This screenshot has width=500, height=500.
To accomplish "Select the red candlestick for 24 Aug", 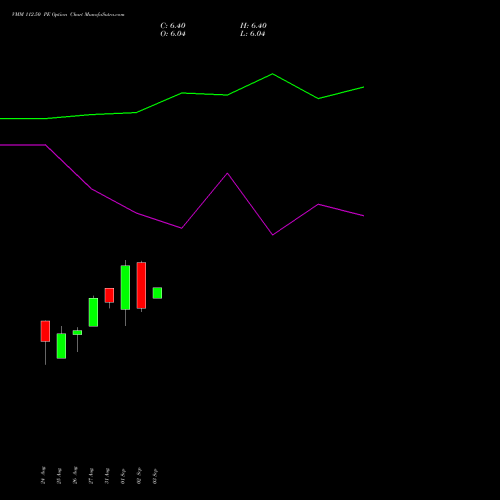I will (45, 331).
